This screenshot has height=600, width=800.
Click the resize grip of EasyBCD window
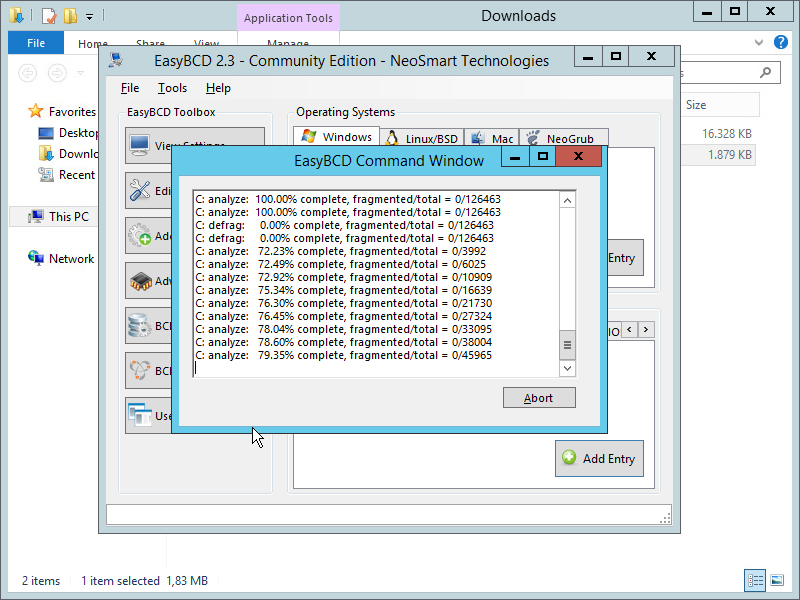665,519
